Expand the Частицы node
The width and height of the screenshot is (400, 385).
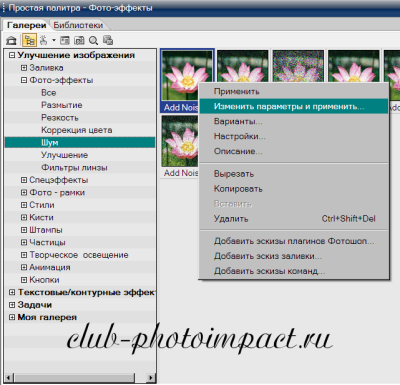(x=24, y=242)
